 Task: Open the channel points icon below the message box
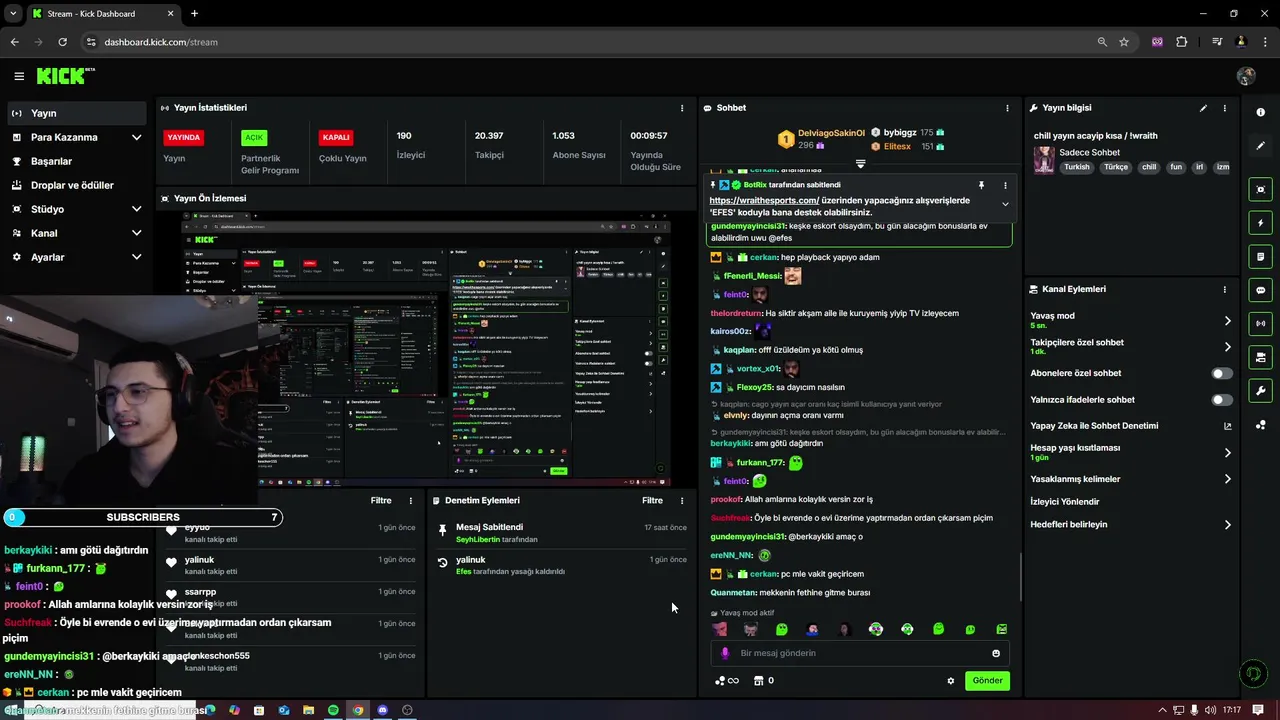tap(727, 681)
